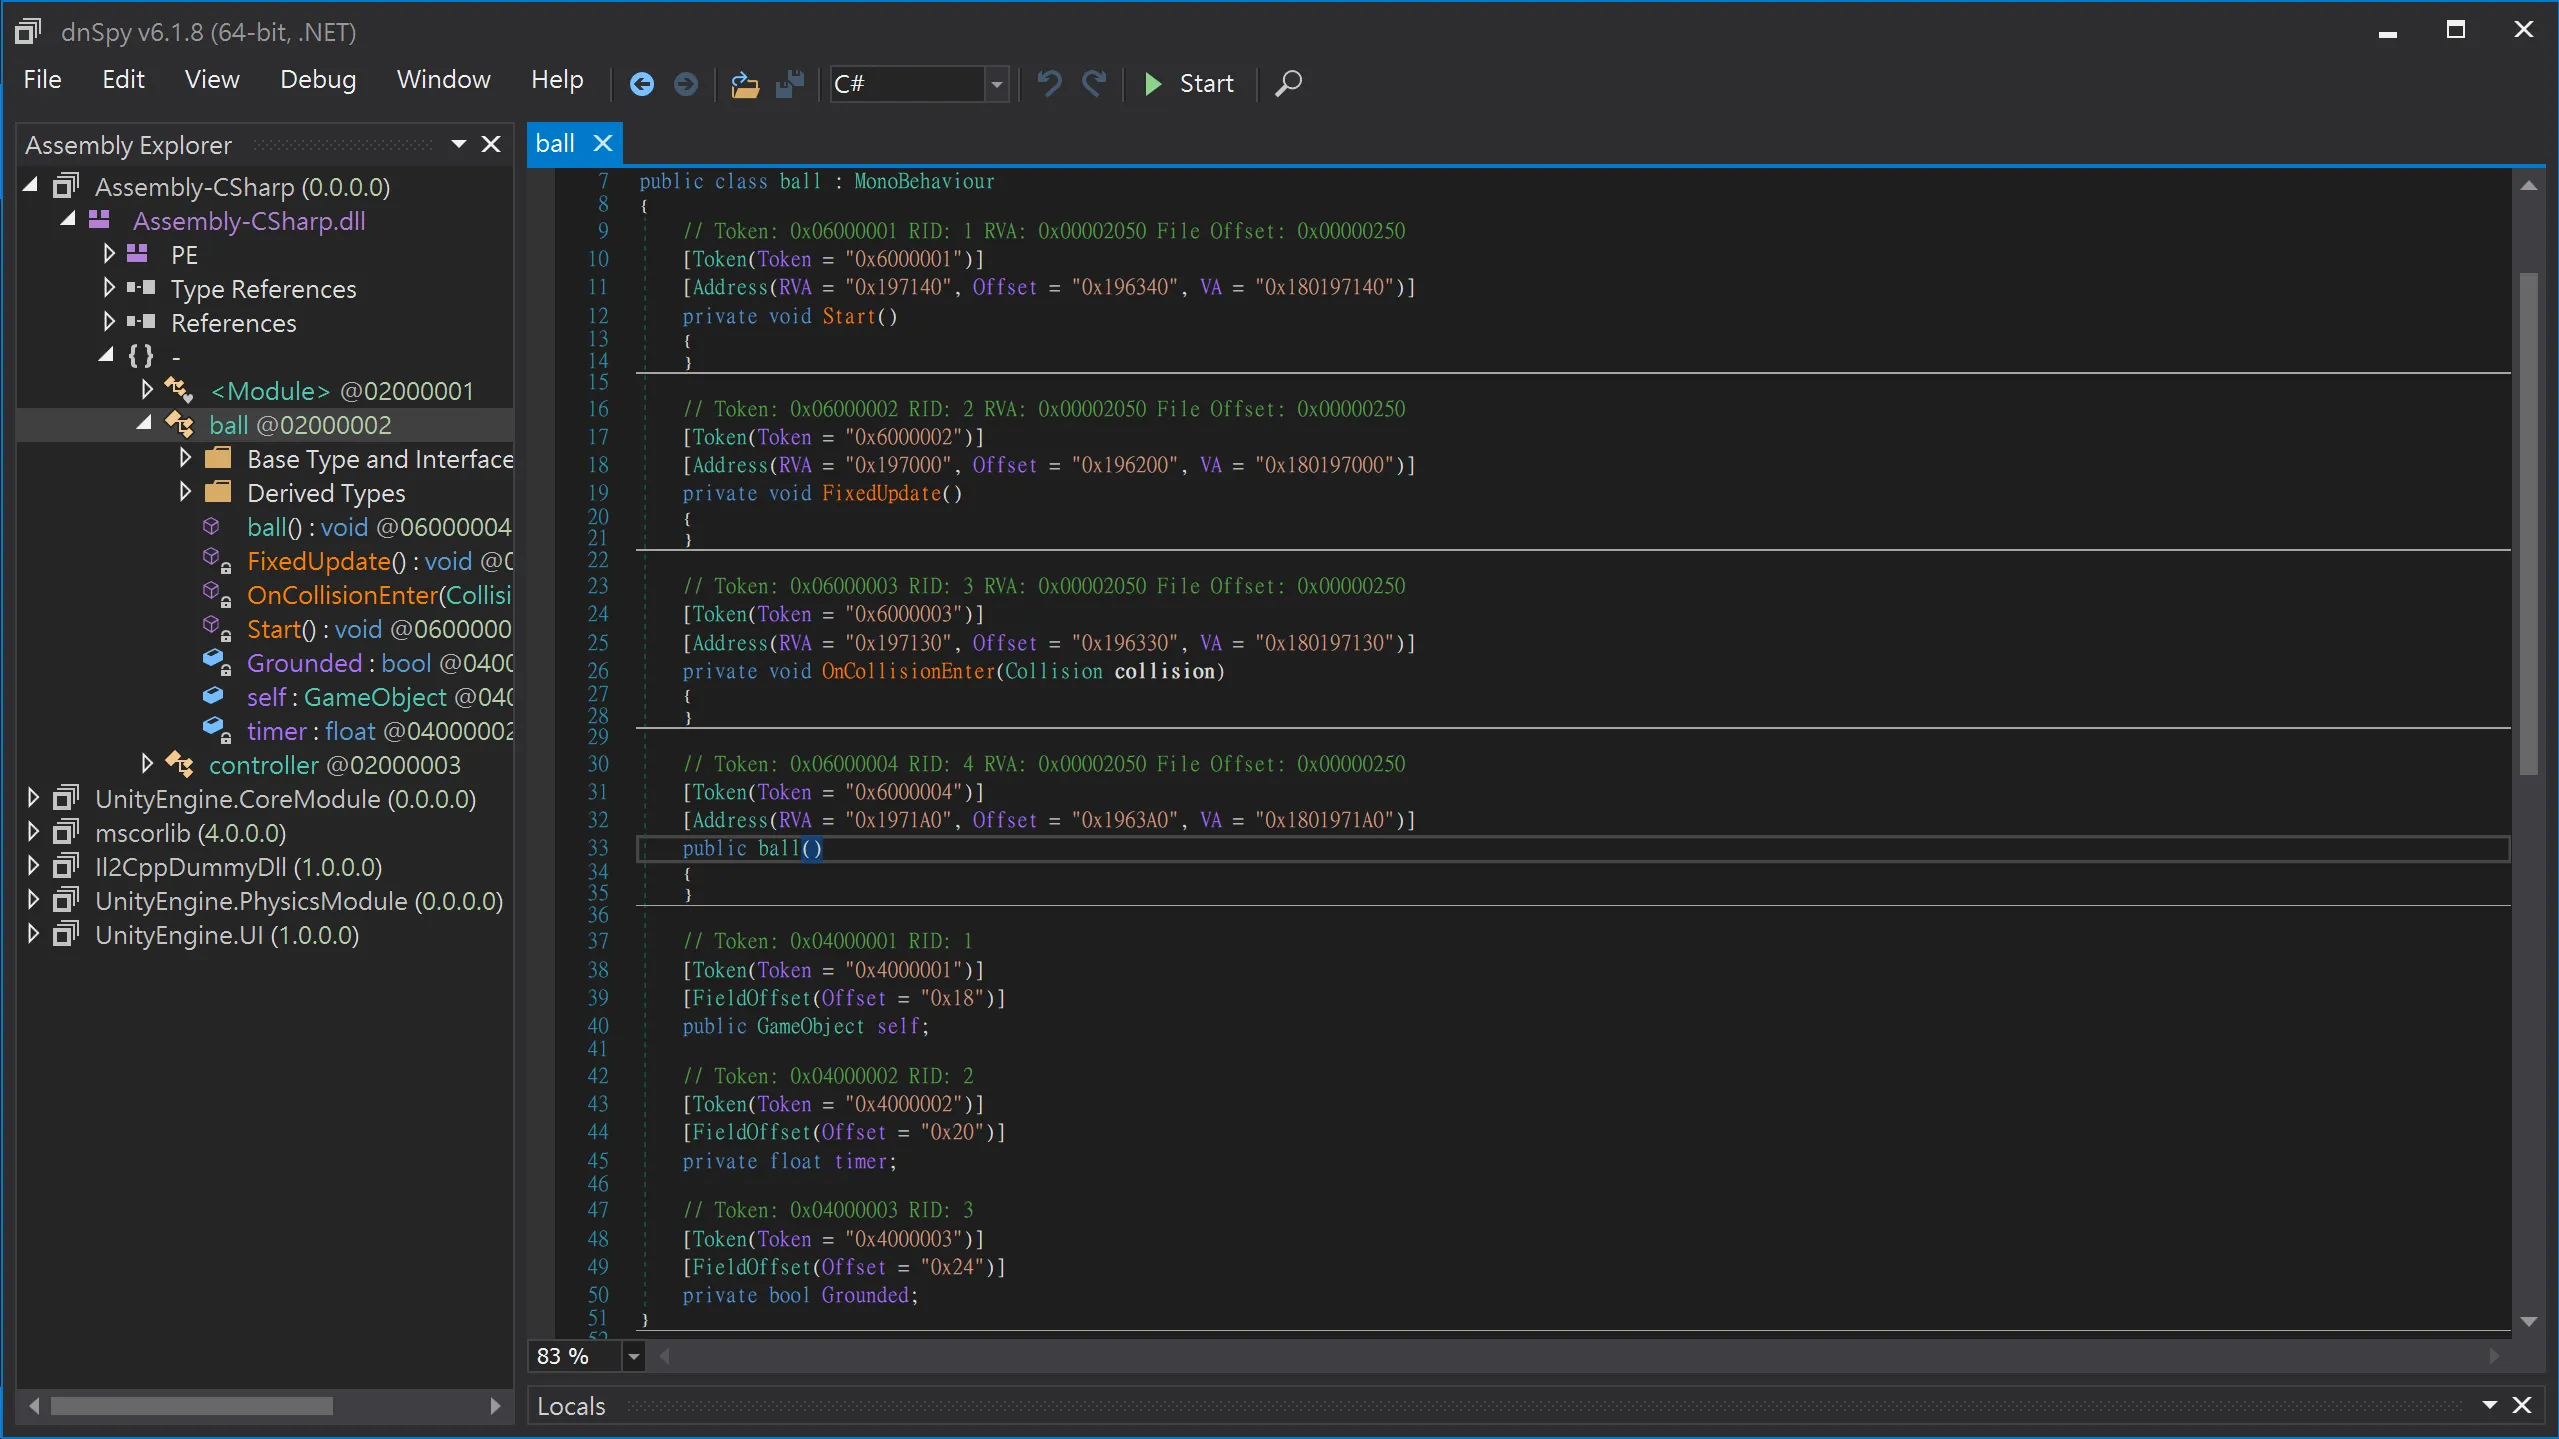
Task: Expand the <Module> @02000001 class
Action: coord(147,390)
